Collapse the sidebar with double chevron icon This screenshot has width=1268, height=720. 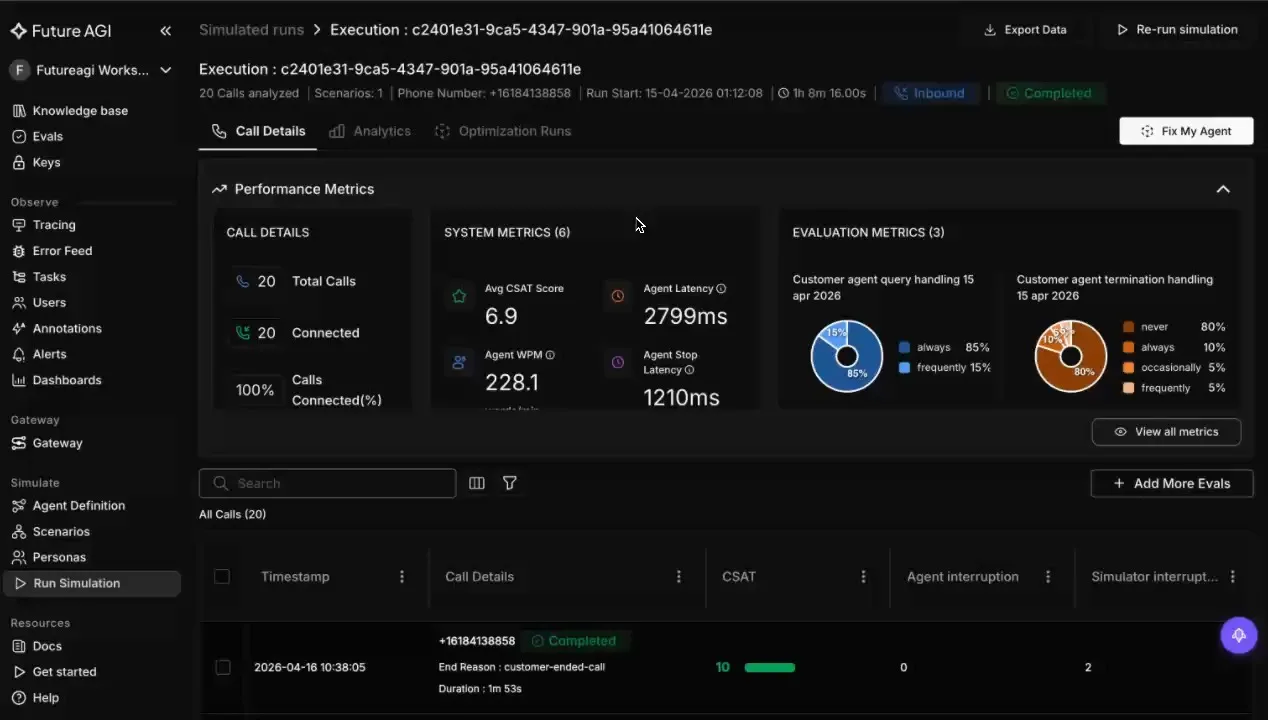166,31
